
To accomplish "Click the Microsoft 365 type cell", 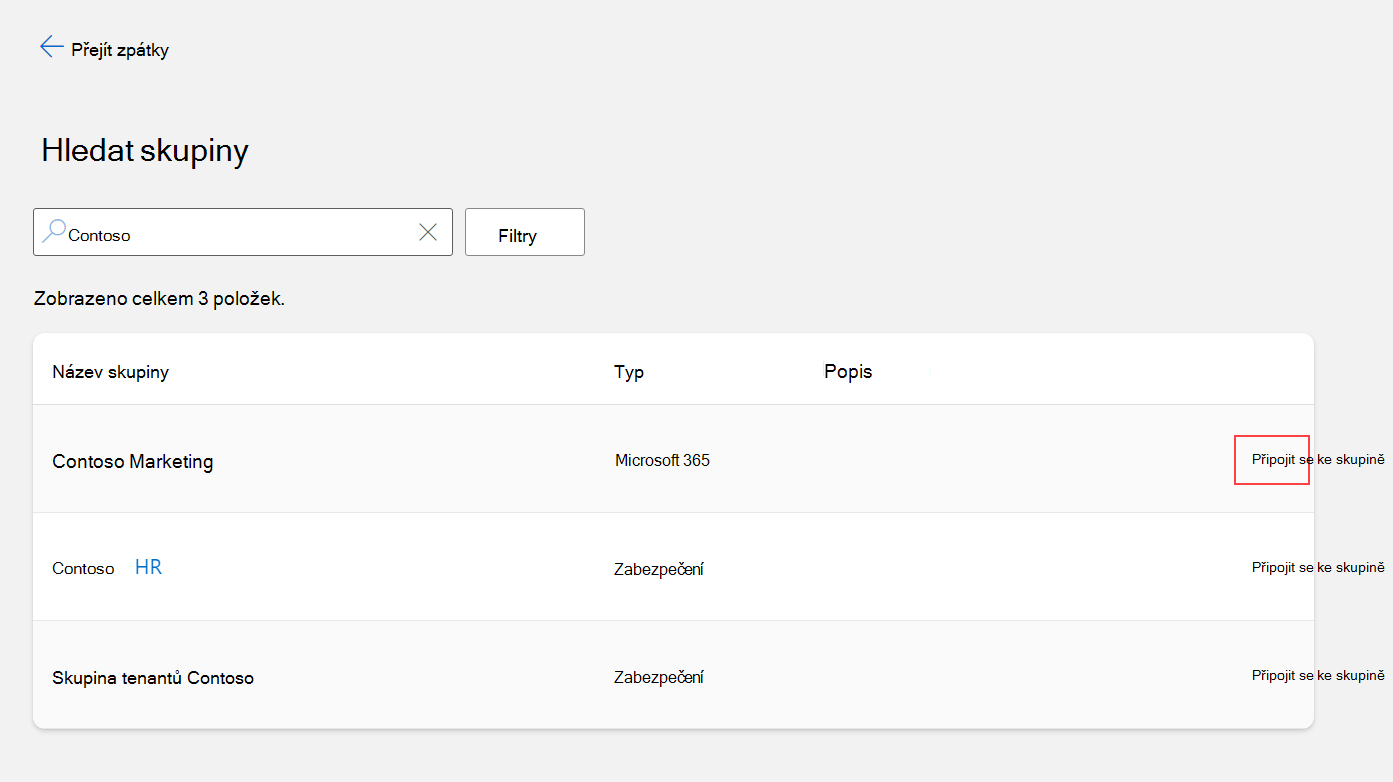I will click(x=662, y=460).
